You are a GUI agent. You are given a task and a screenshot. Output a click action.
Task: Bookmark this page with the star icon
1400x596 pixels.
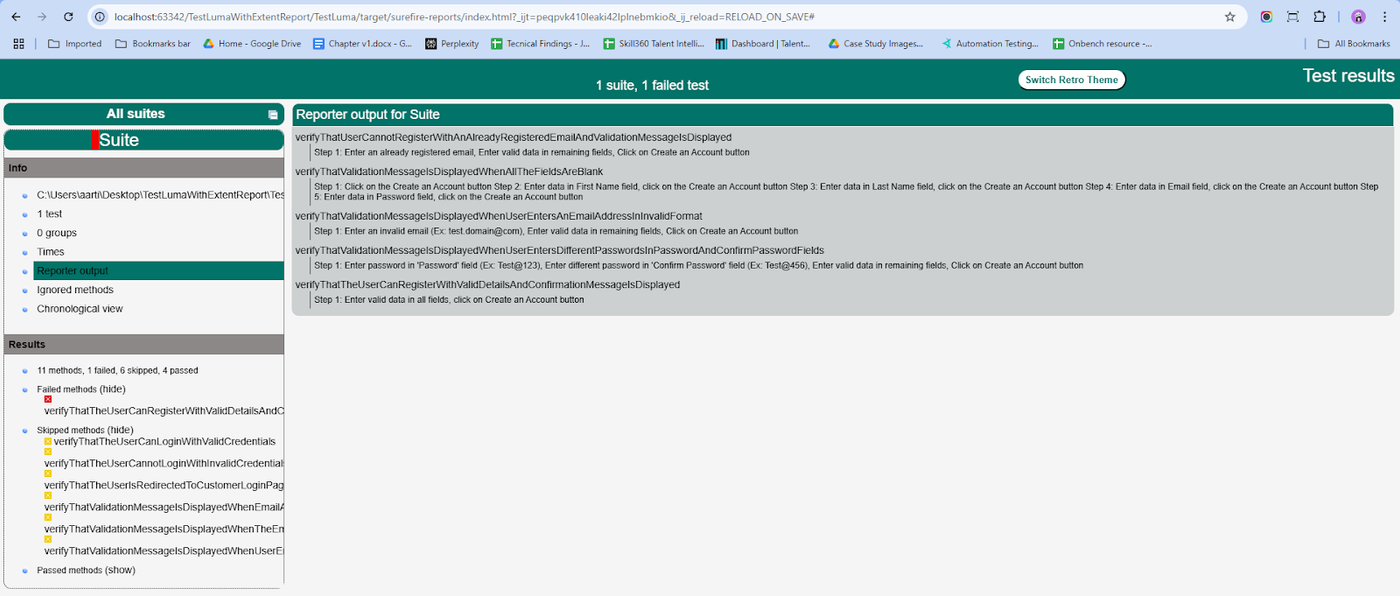pyautogui.click(x=1230, y=17)
